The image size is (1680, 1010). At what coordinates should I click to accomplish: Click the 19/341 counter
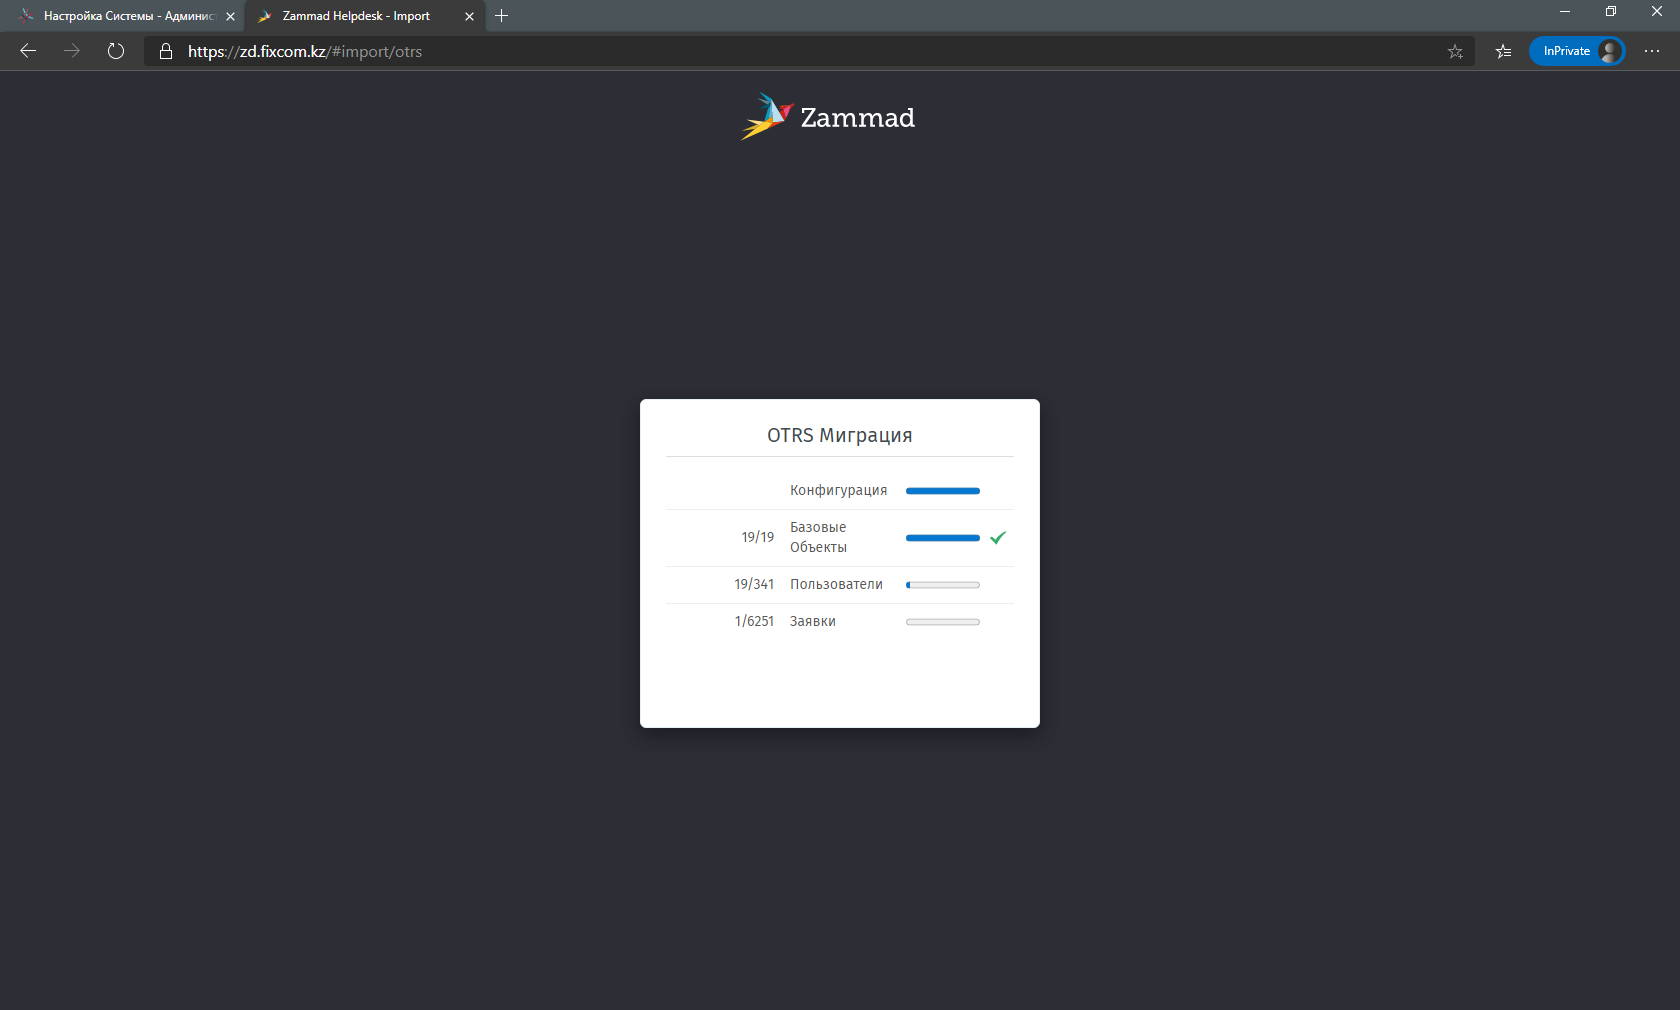coord(754,584)
